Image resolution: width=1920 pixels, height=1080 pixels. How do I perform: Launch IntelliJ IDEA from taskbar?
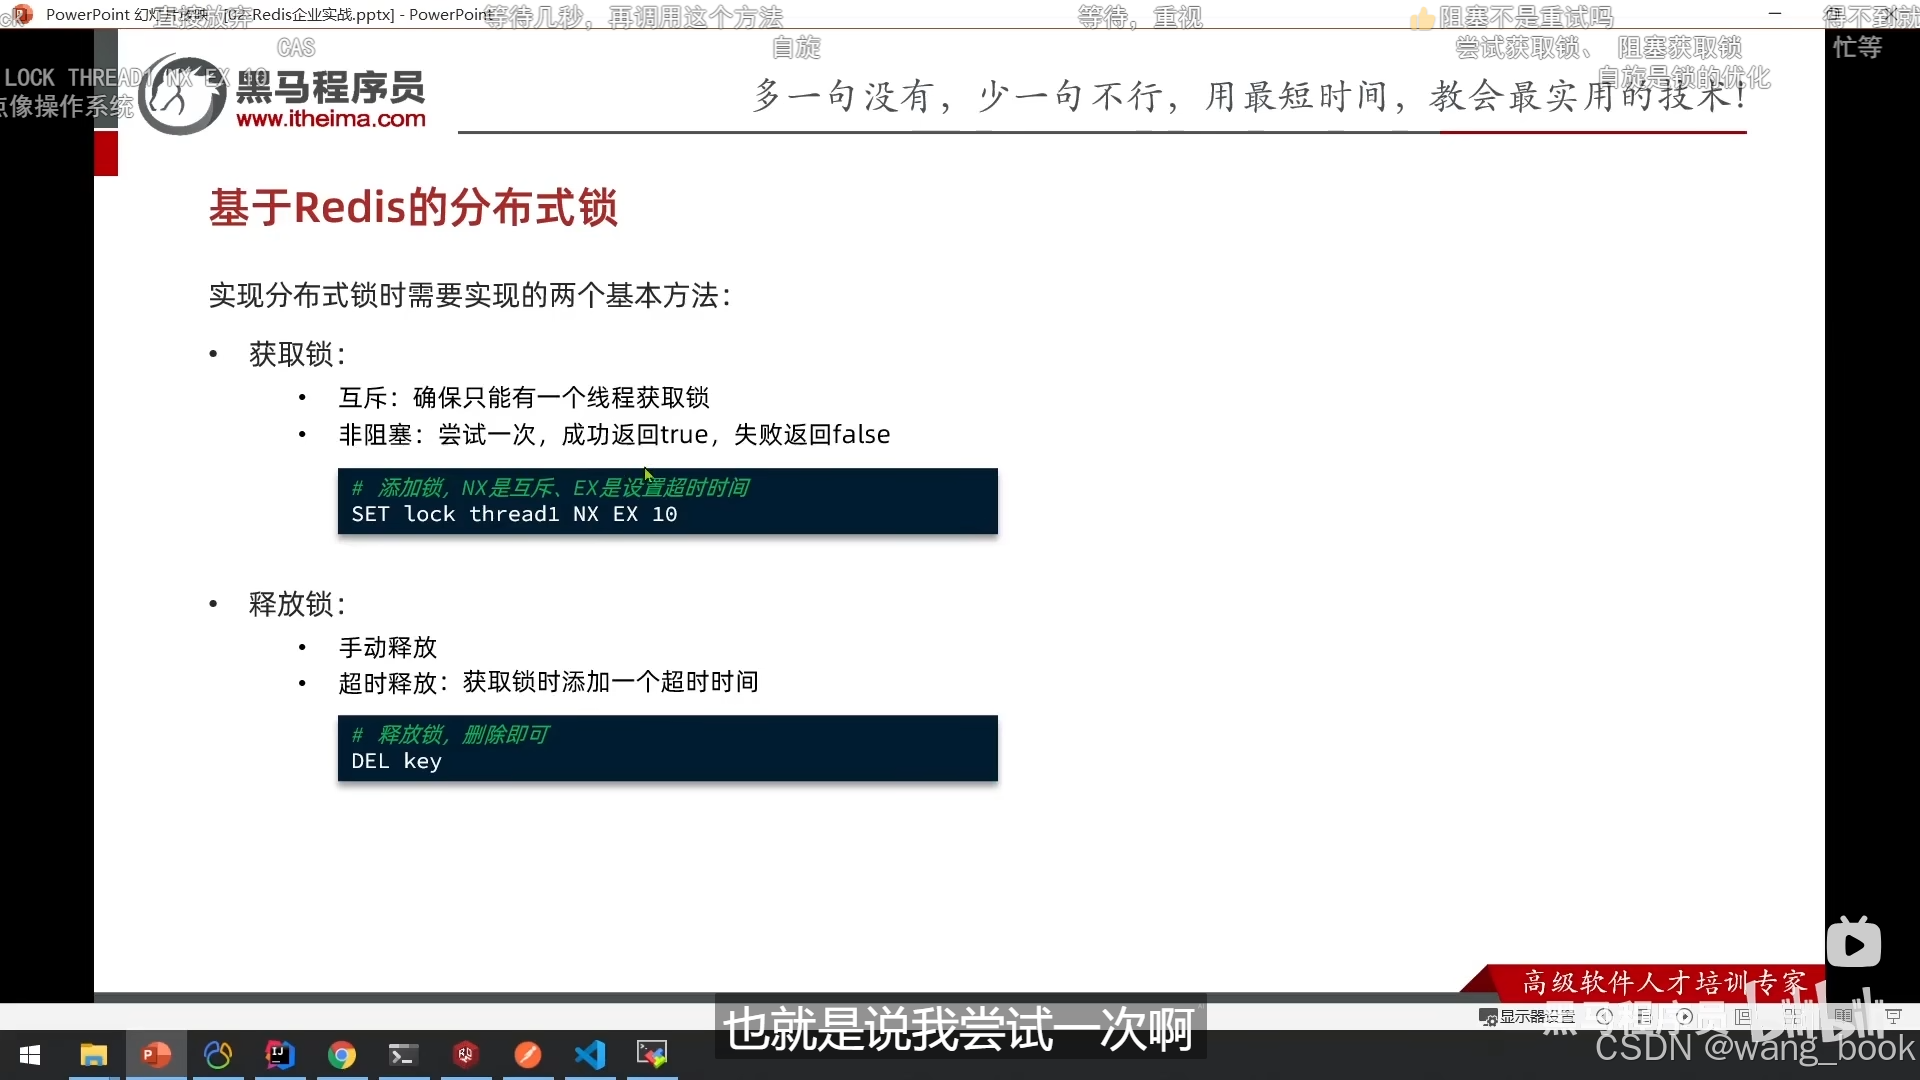280,1055
